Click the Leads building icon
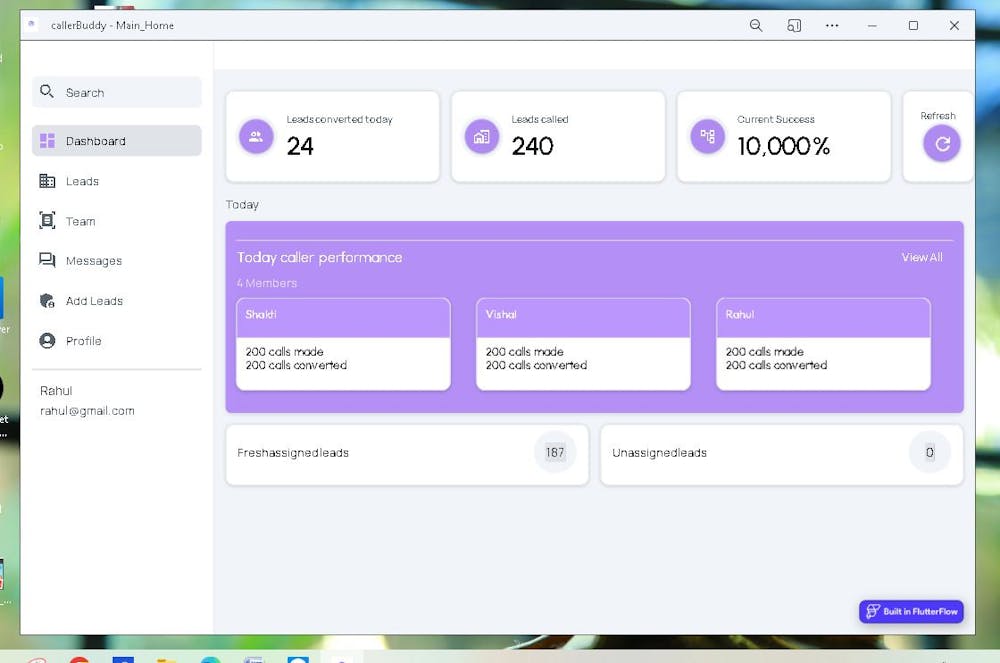This screenshot has height=663, width=1000. 47,181
